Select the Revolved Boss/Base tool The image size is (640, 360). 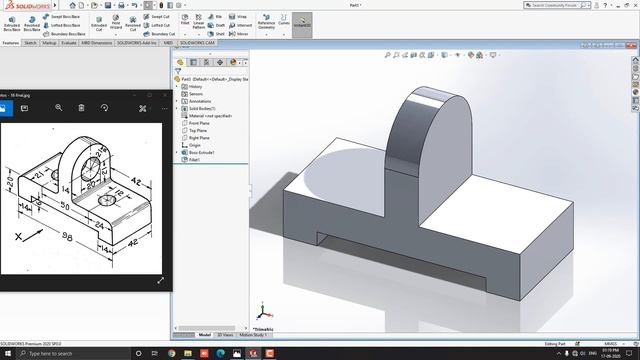[32, 24]
